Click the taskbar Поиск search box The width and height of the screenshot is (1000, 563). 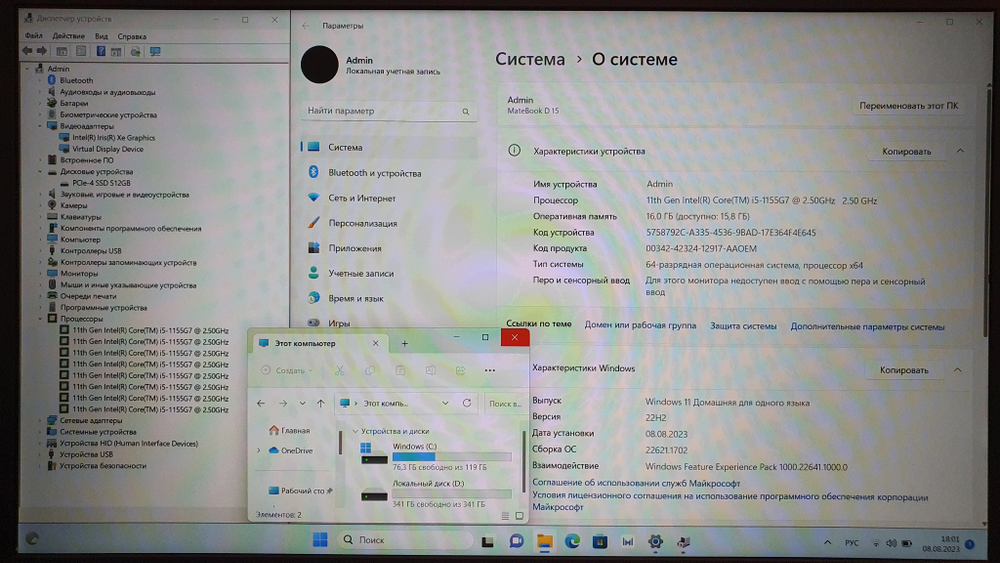[x=405, y=540]
